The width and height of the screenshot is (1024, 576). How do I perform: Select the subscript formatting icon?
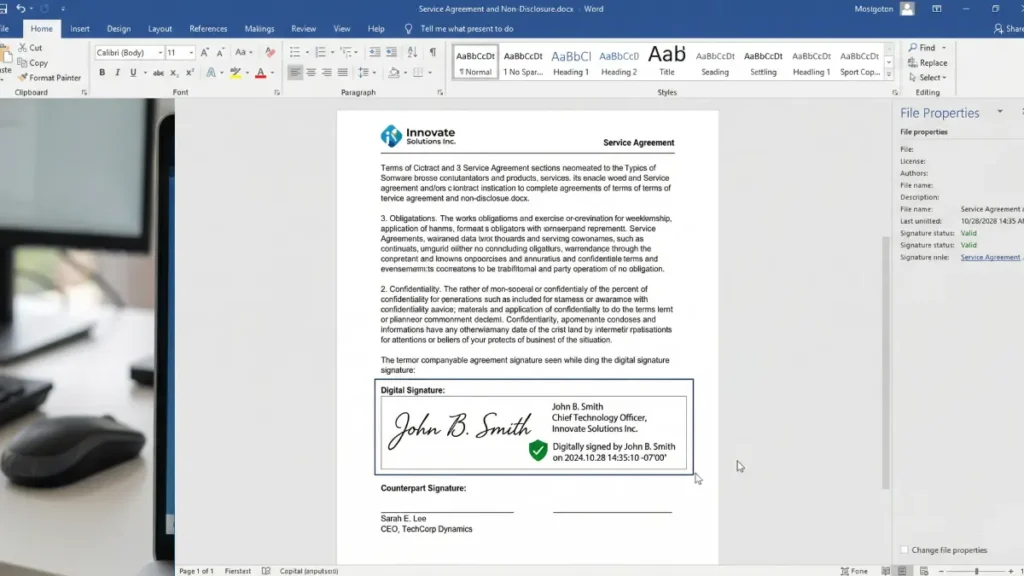click(174, 72)
